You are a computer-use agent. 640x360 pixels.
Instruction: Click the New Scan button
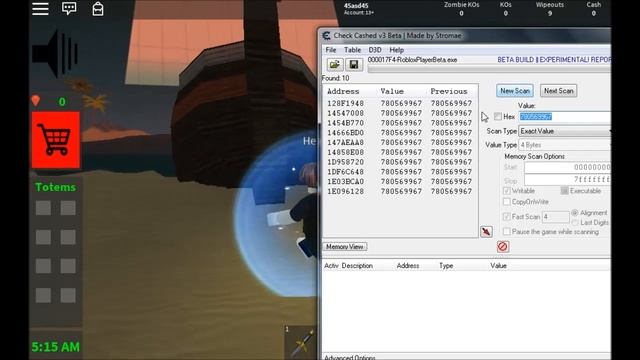point(515,91)
